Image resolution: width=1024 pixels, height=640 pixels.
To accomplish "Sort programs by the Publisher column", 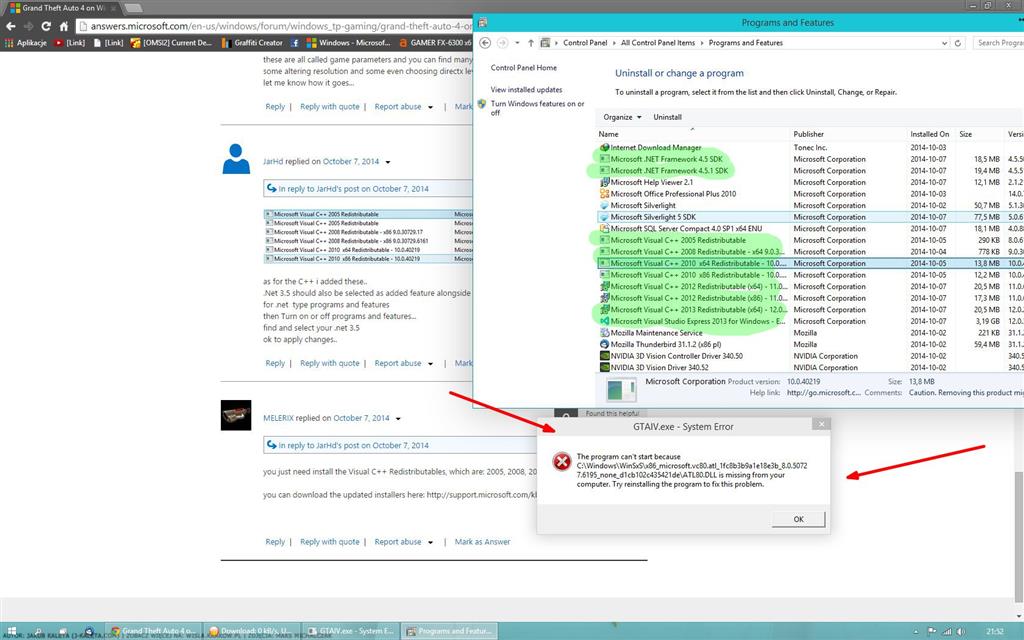I will click(848, 134).
